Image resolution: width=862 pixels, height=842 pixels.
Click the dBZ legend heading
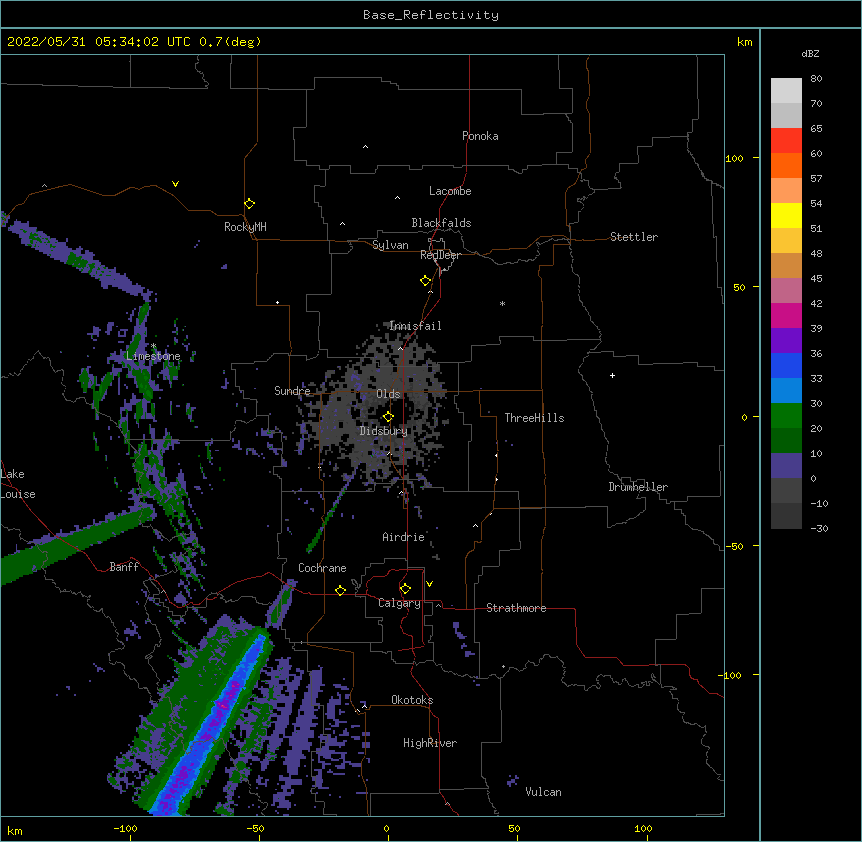click(810, 53)
